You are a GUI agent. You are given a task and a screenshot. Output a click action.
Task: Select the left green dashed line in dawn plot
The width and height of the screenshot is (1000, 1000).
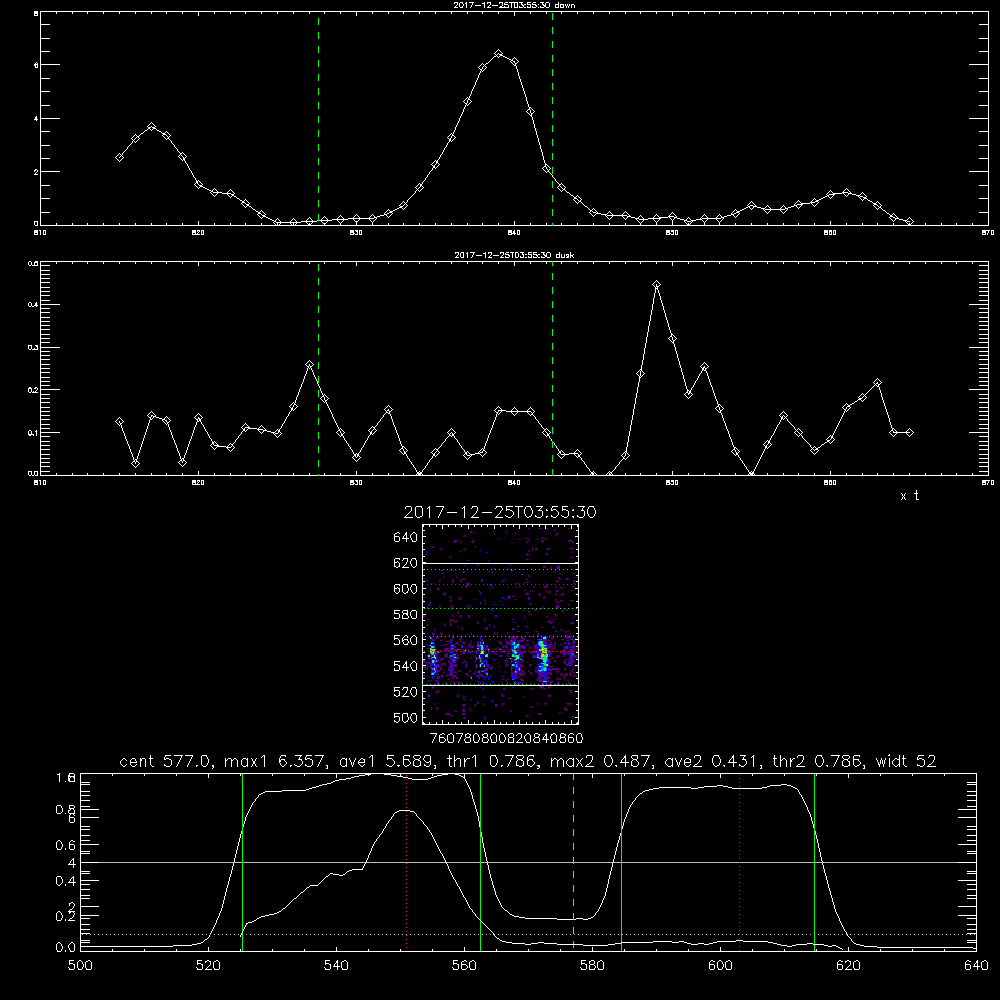(x=318, y=119)
